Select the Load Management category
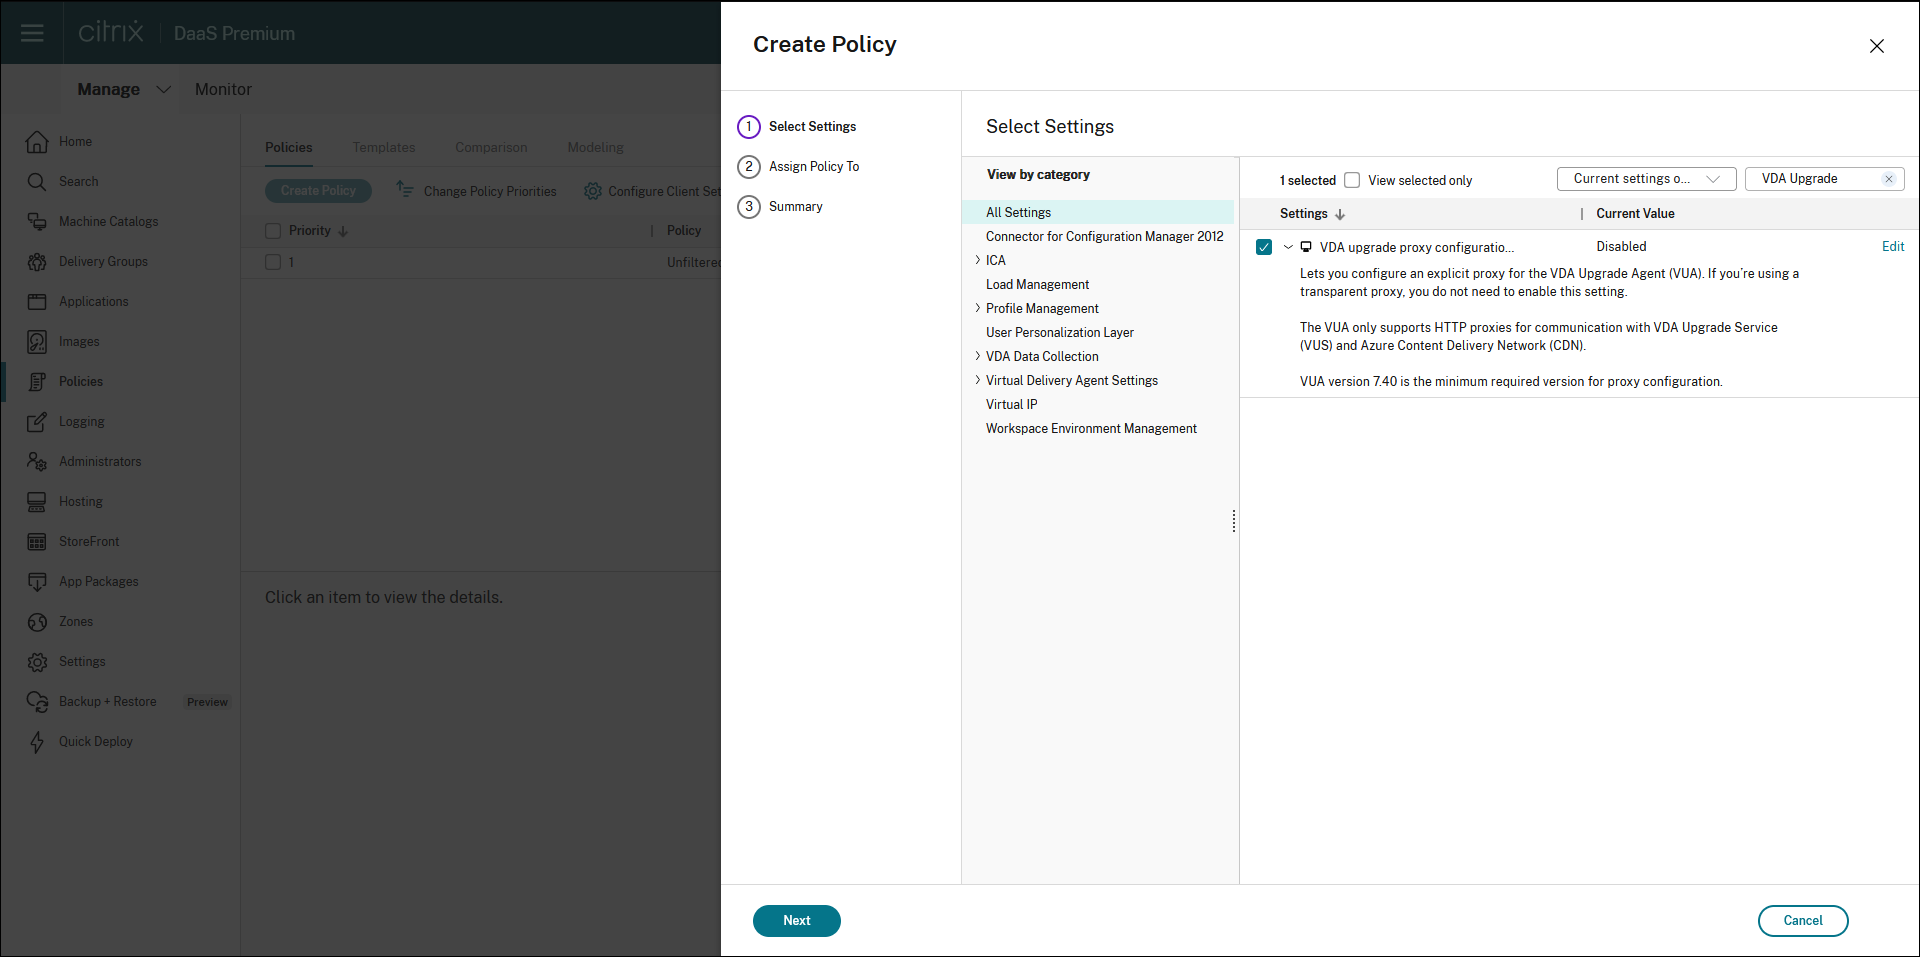This screenshot has height=957, width=1920. pos(1037,284)
